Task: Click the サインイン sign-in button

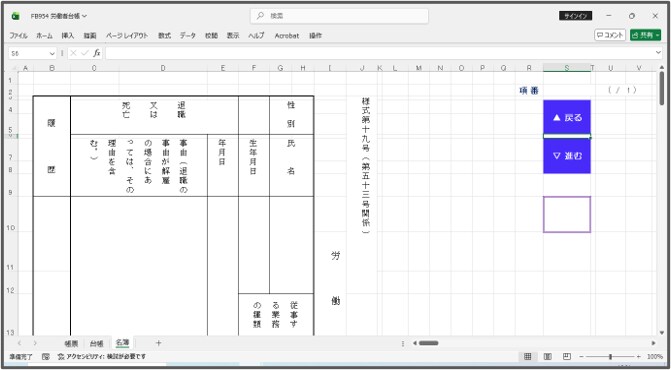Action: (575, 16)
